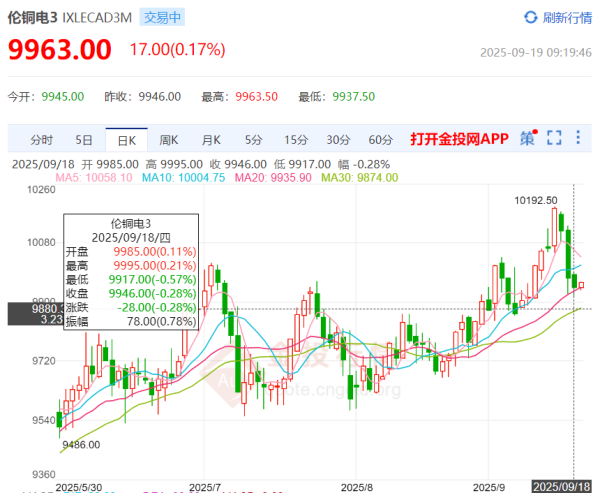Click the 最高 value 9963.50
The image size is (600, 493).
coord(256,96)
